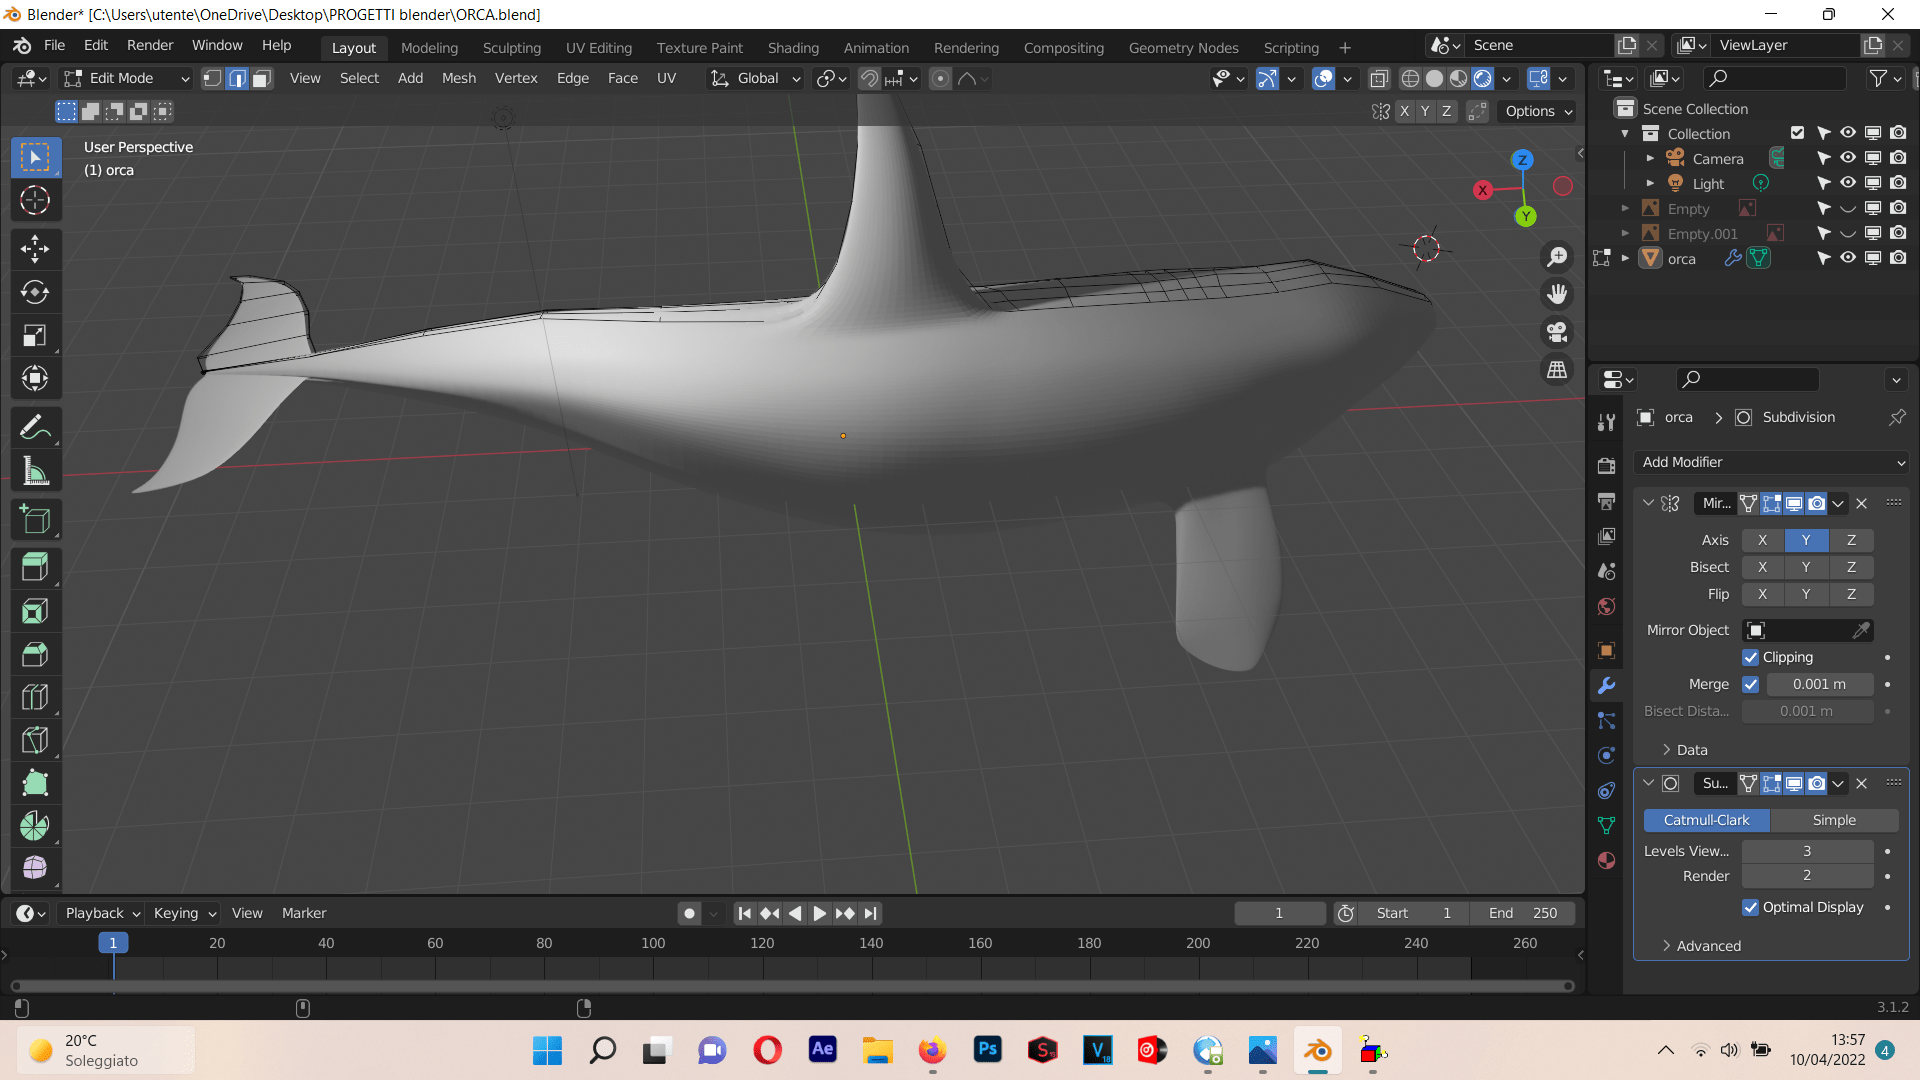Remove the Subdivision modifier with X
Viewport: 1920px width, 1080px height.
click(1861, 784)
